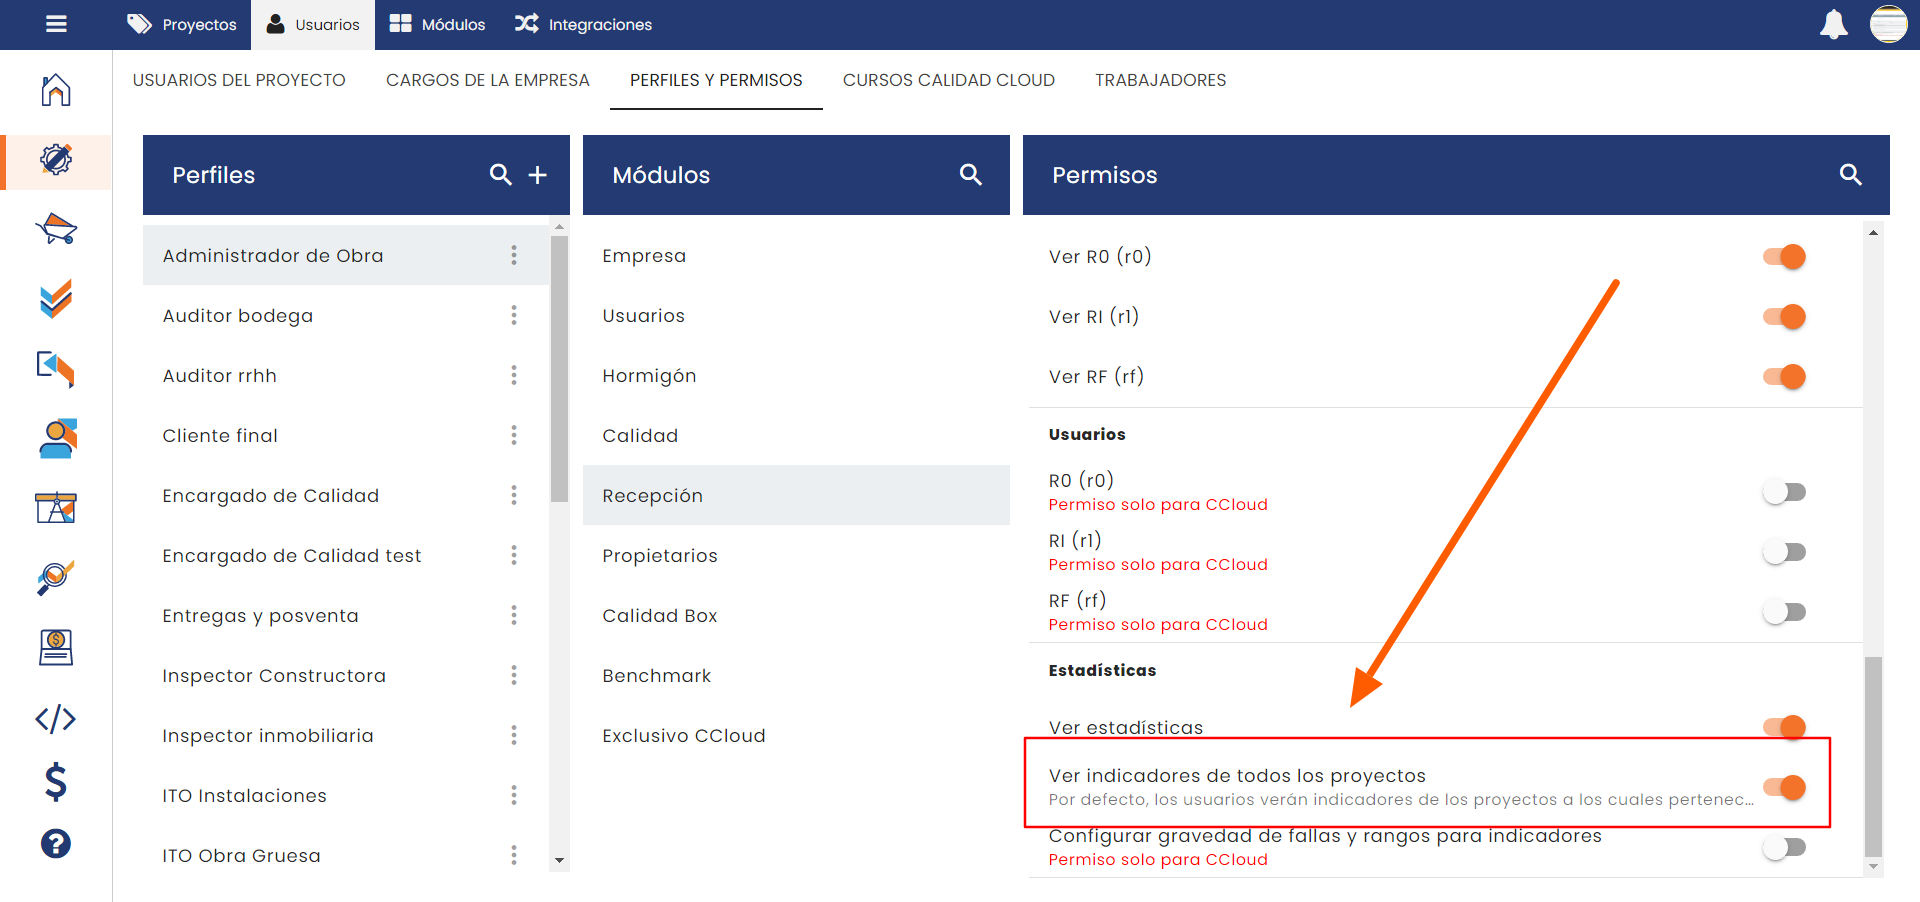This screenshot has height=902, width=1920.
Task: Search in the Perfiles panel
Action: [x=500, y=175]
